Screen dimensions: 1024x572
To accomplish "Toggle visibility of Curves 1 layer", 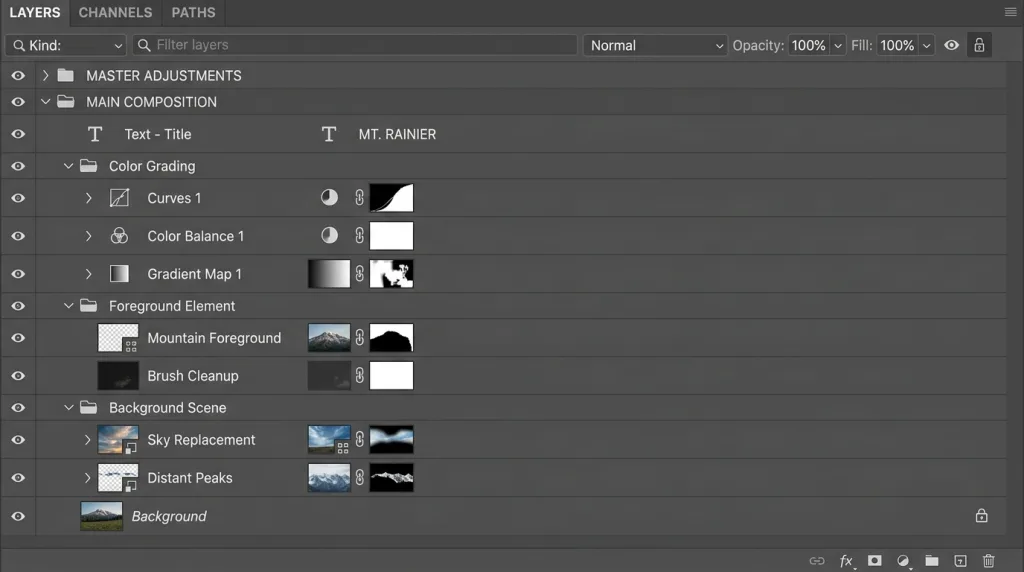I will 18,198.
